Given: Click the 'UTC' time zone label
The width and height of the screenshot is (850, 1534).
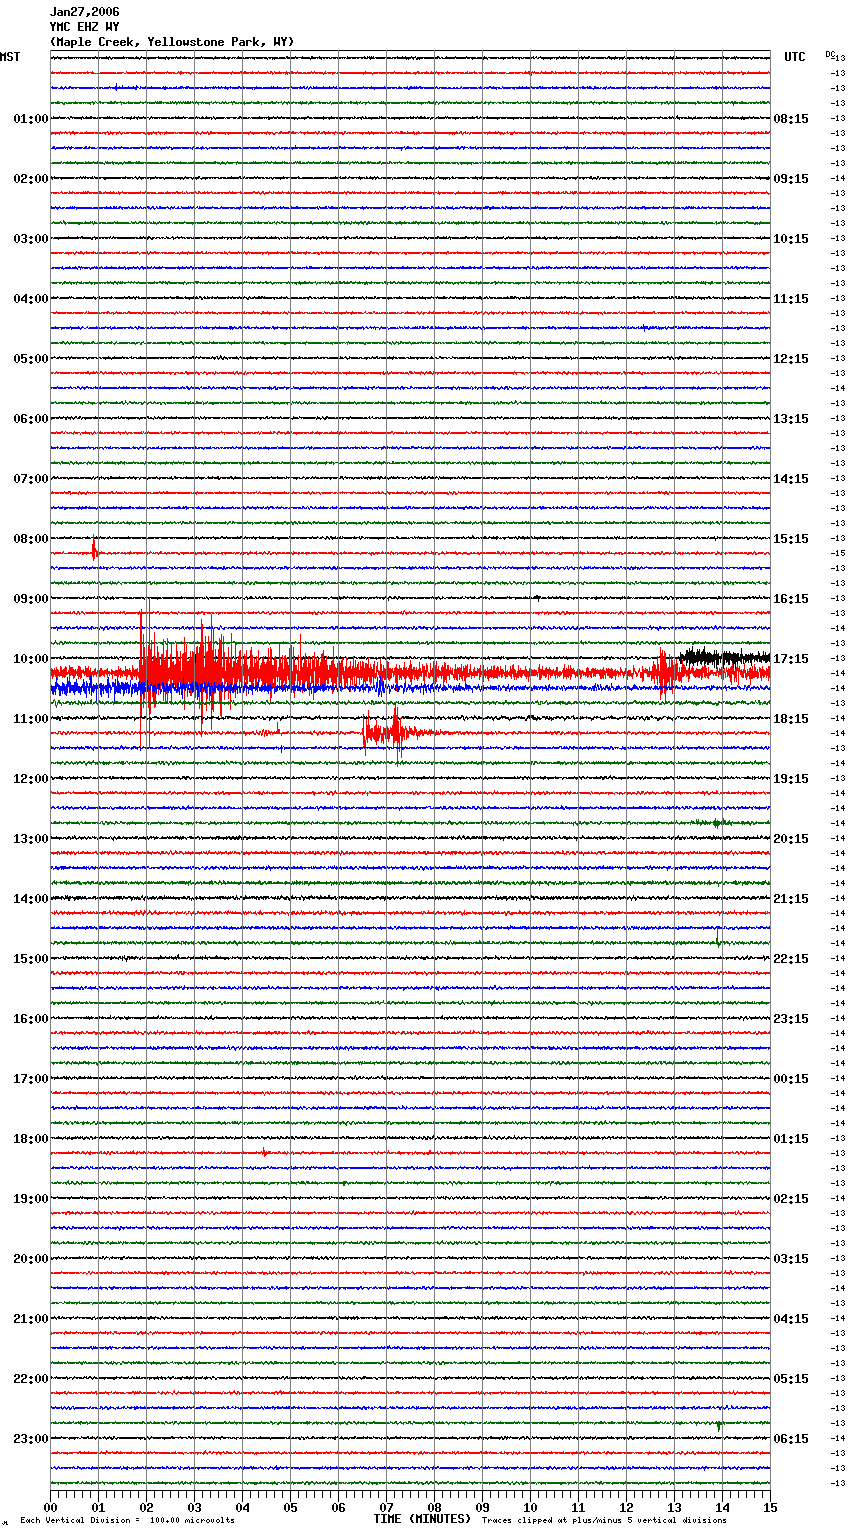Looking at the screenshot, I should pyautogui.click(x=795, y=57).
